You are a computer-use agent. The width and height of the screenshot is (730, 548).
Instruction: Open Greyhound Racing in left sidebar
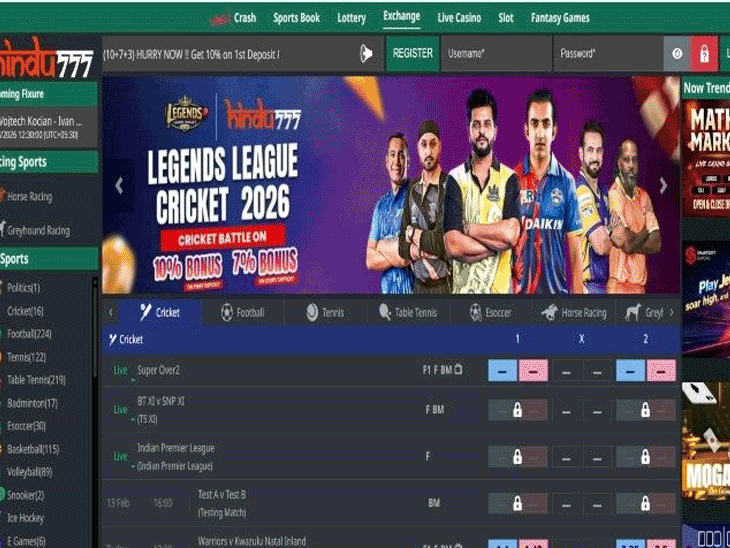(38, 230)
